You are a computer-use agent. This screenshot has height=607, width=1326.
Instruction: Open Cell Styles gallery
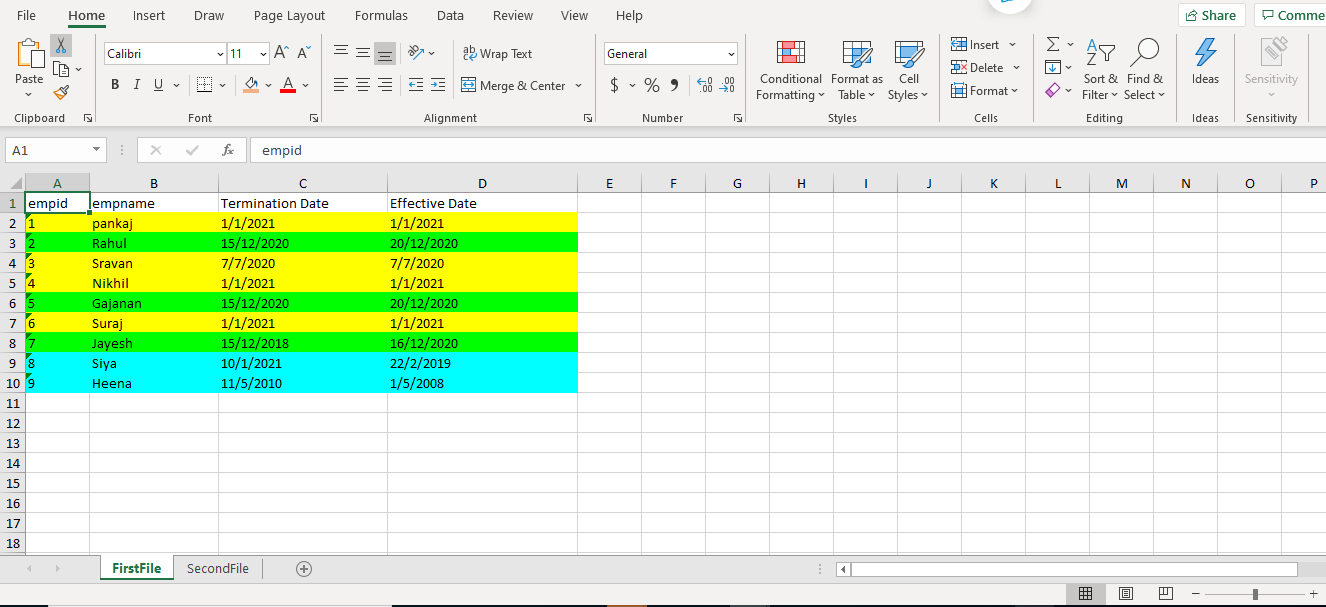click(x=908, y=70)
